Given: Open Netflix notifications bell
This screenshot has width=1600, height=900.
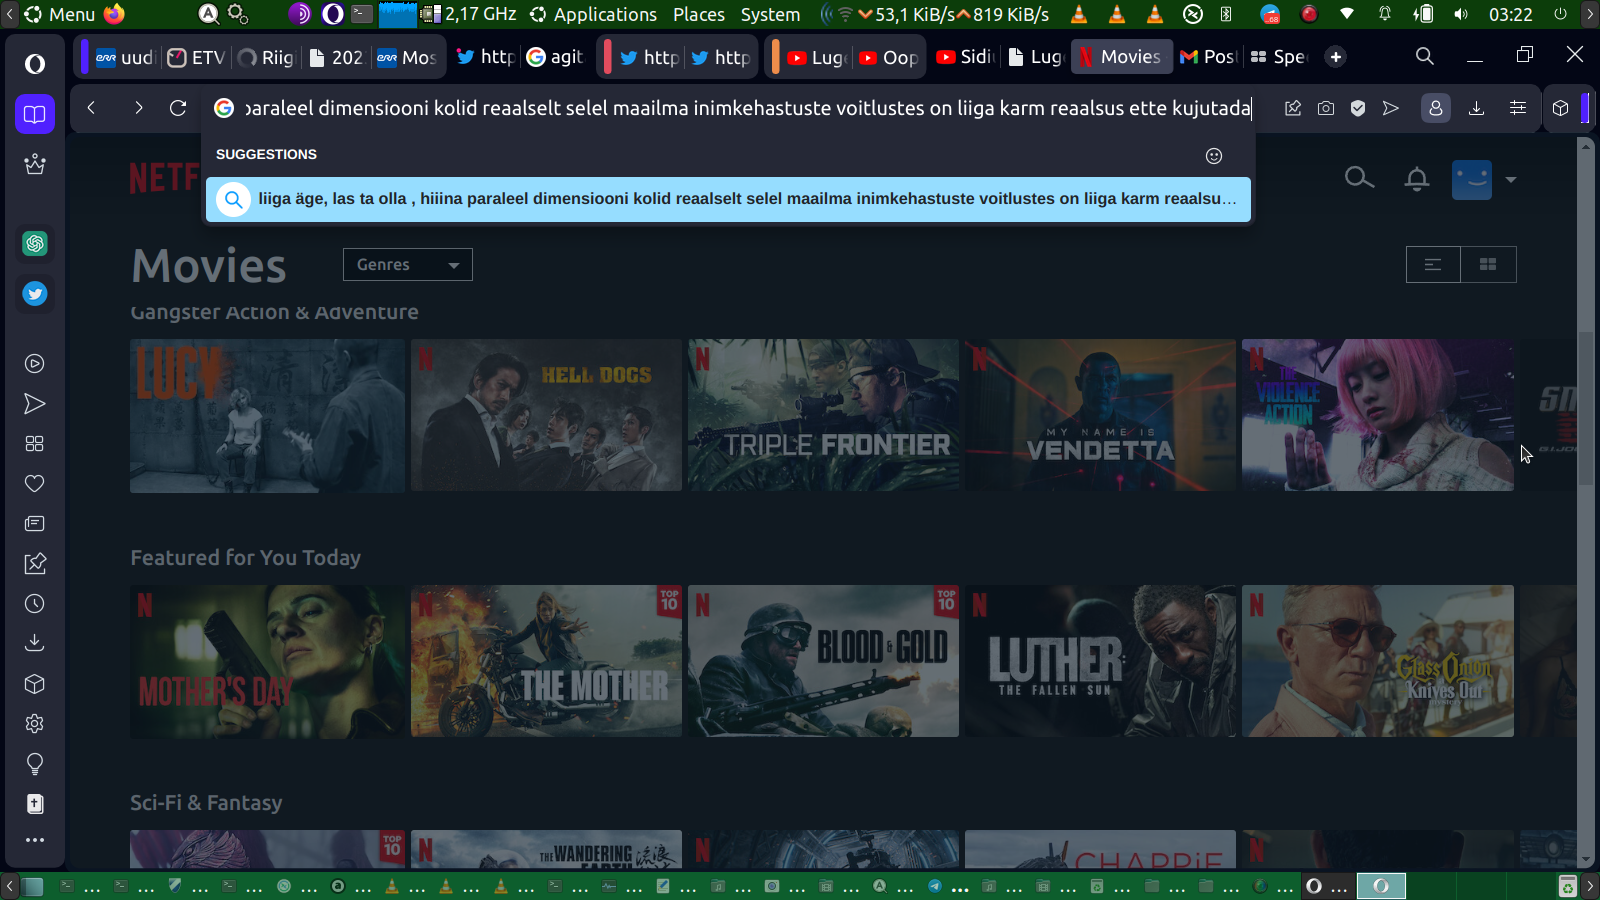Looking at the screenshot, I should [x=1417, y=179].
